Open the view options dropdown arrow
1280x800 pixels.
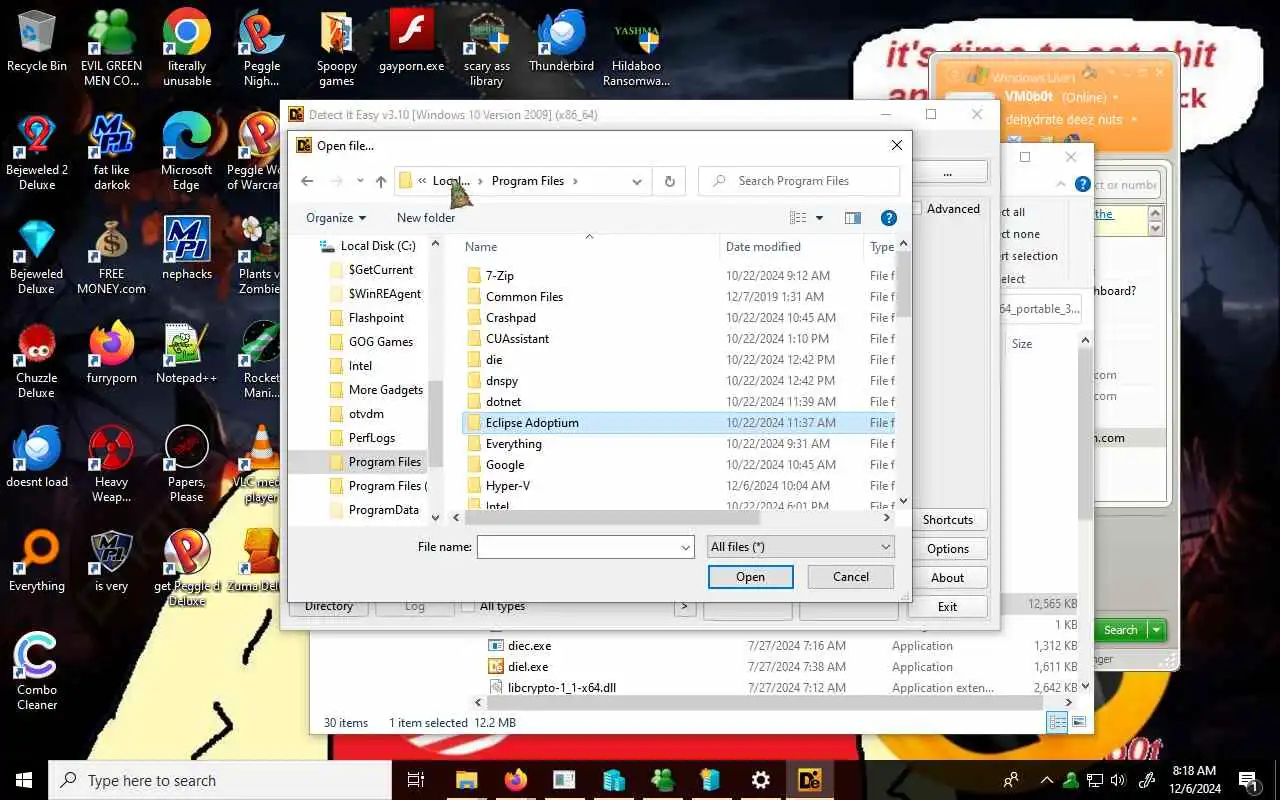tap(819, 218)
